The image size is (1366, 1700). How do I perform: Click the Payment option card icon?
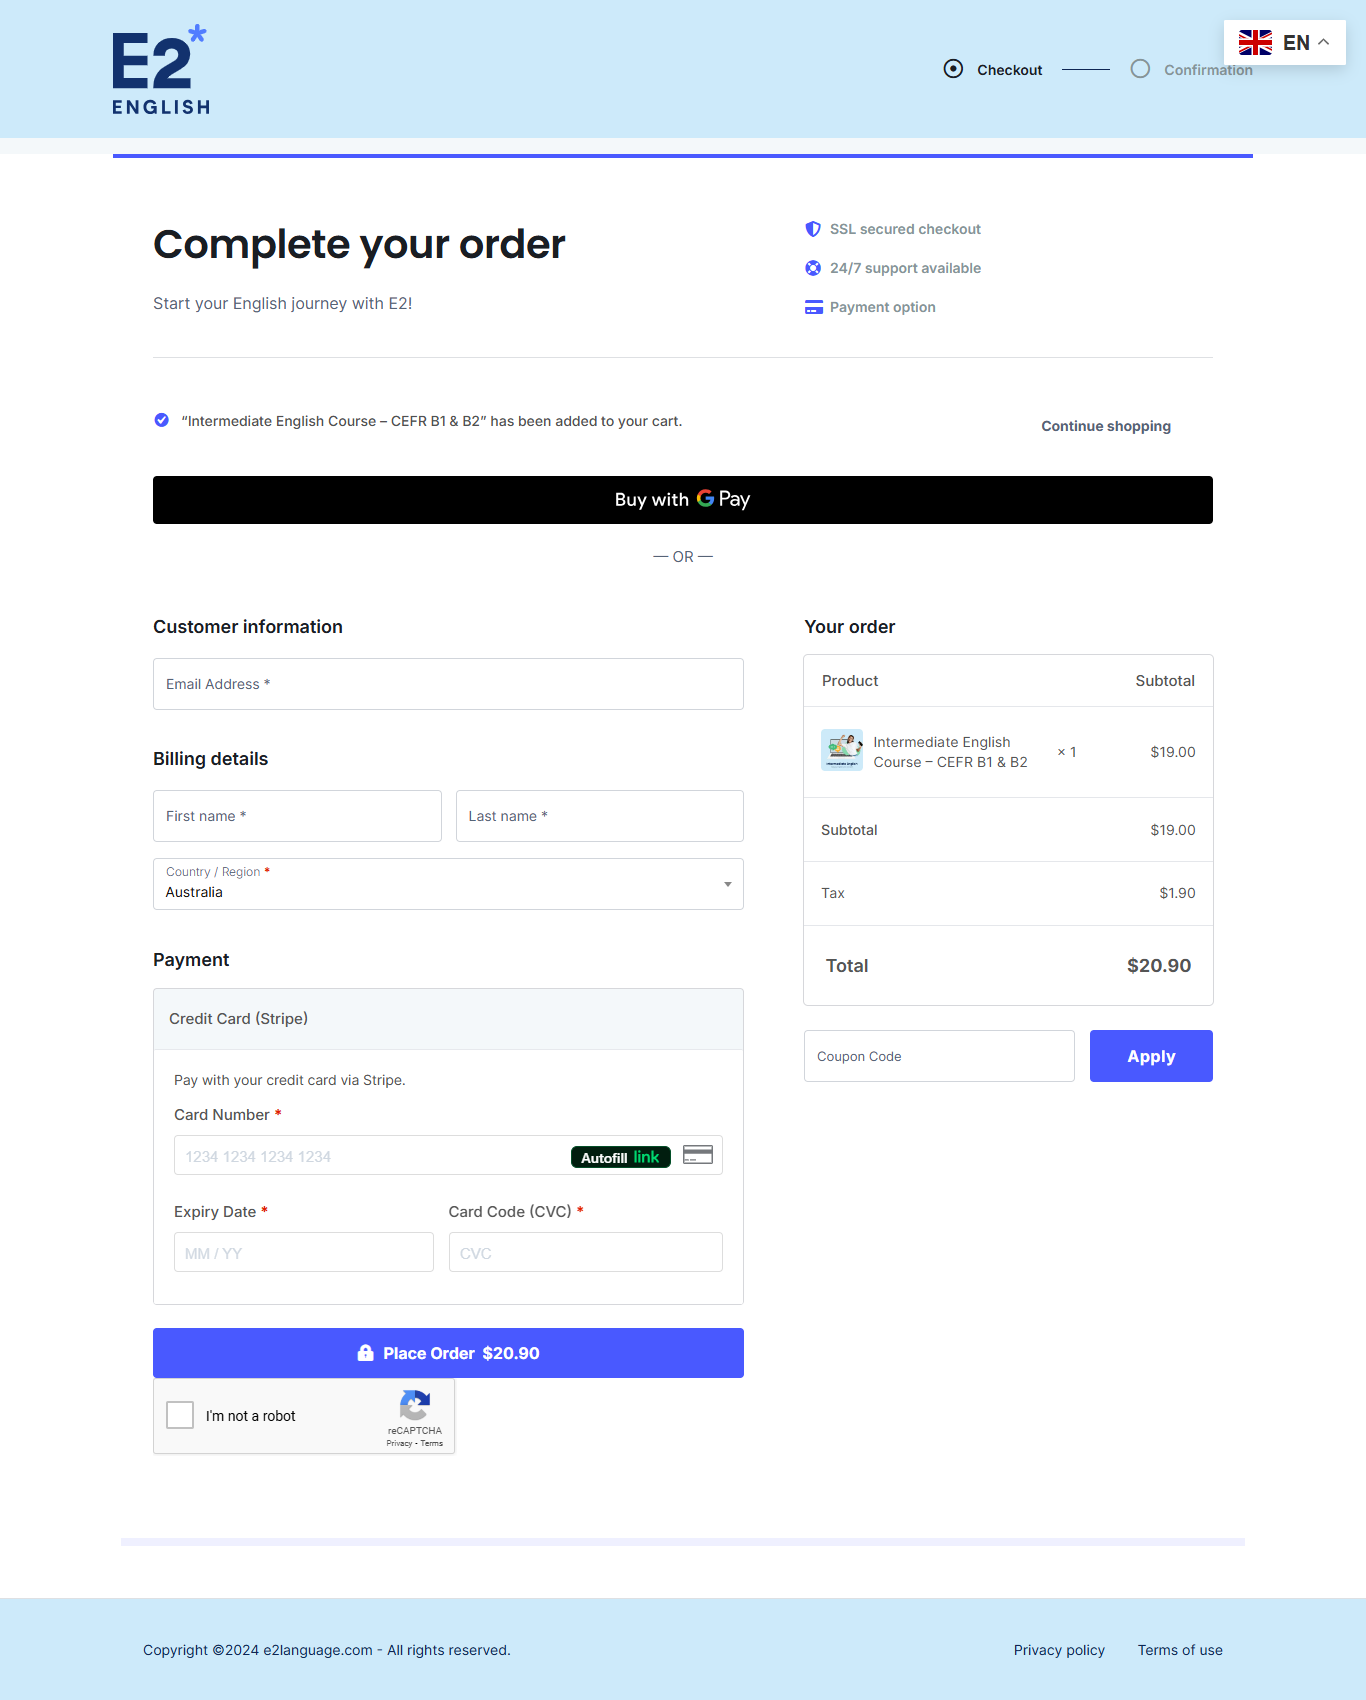pos(813,307)
